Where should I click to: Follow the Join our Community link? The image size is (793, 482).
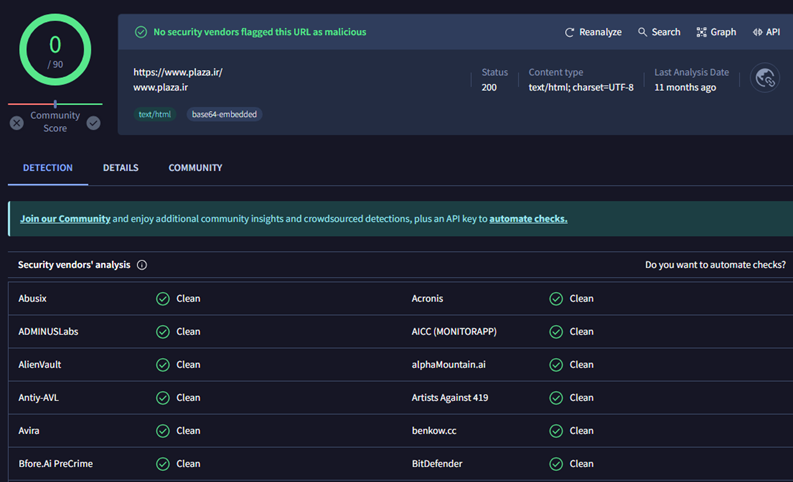click(65, 218)
